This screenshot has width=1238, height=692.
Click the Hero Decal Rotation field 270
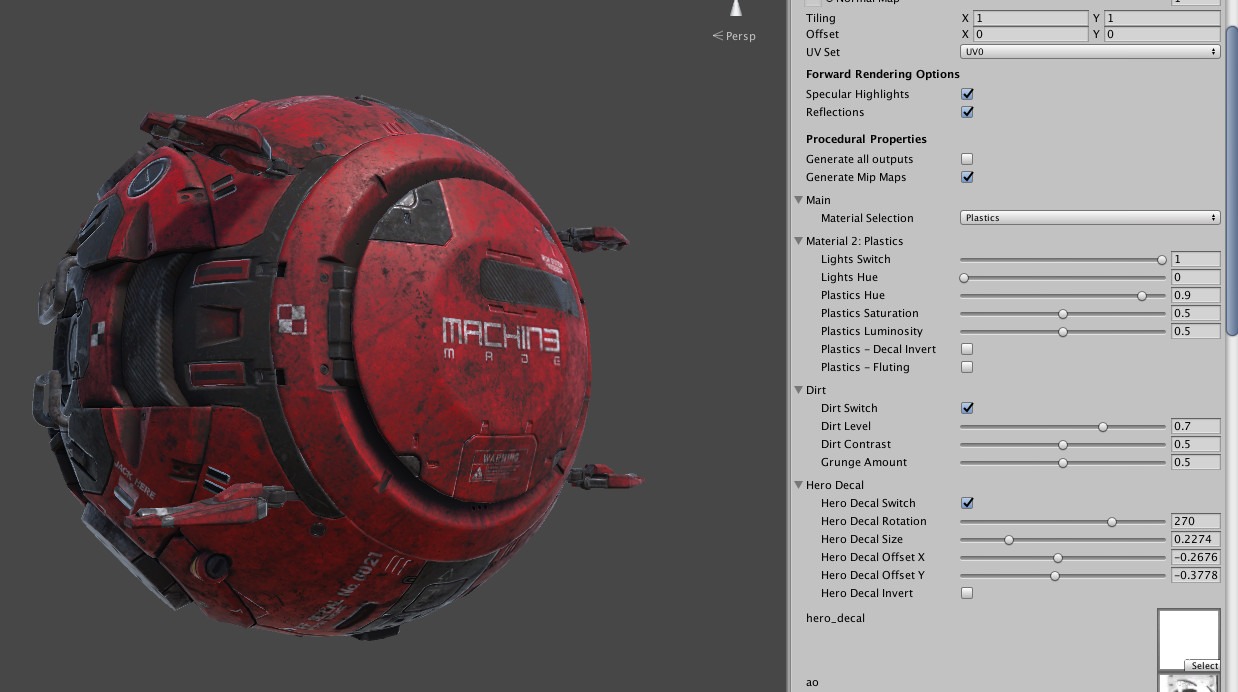(1195, 521)
